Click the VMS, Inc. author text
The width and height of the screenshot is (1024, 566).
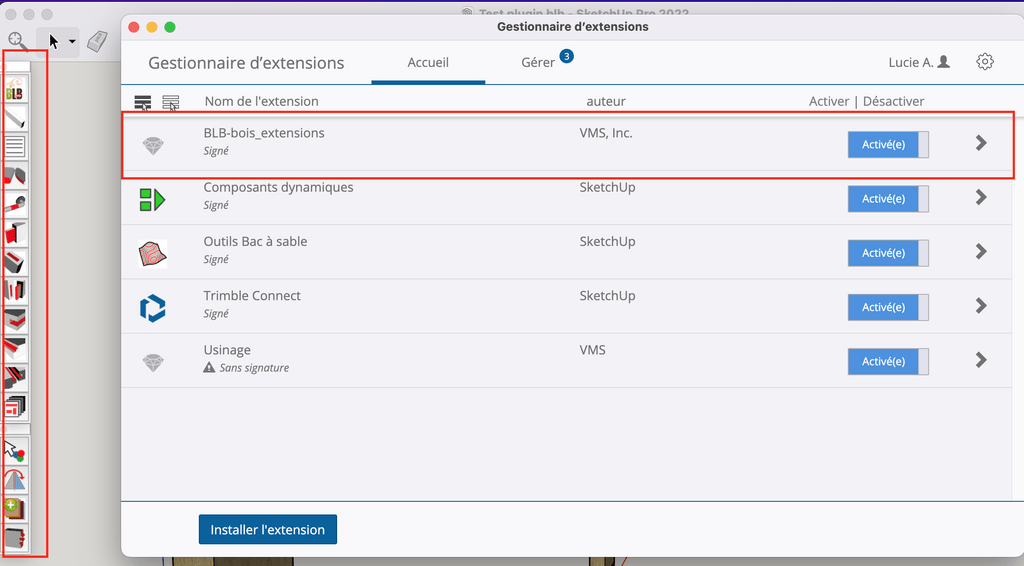point(606,133)
